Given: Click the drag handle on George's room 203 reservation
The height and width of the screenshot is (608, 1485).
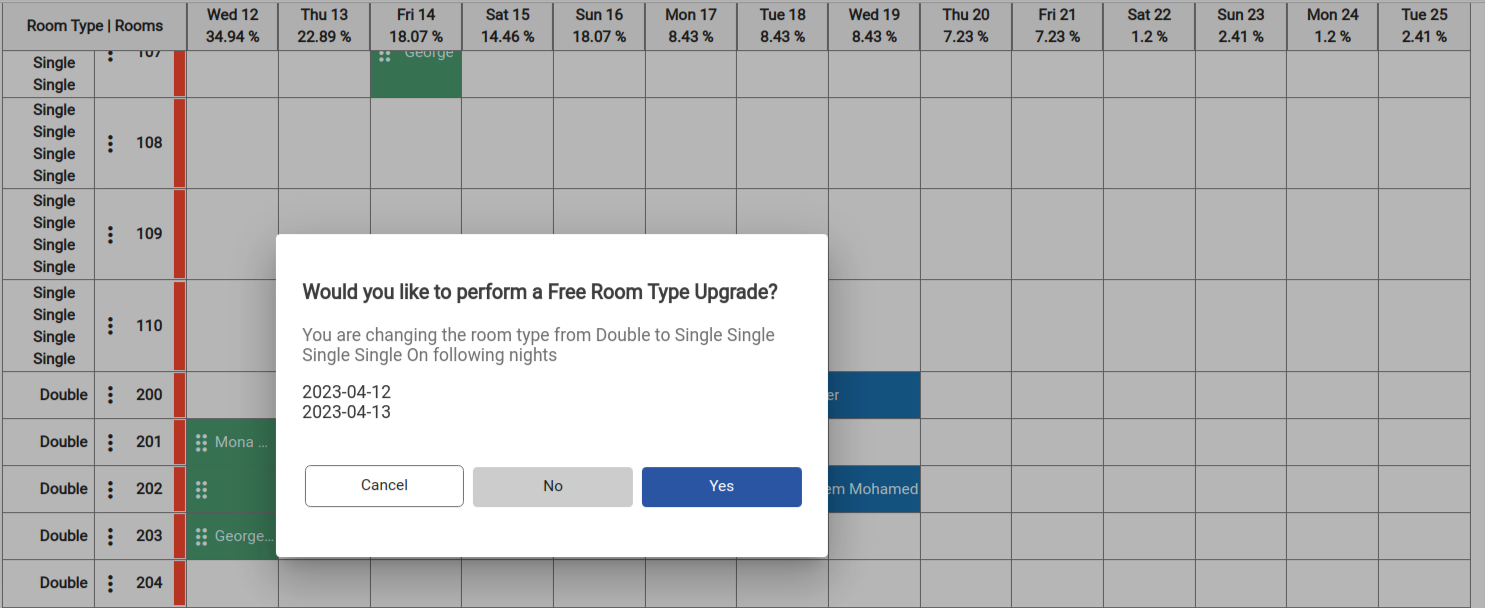Looking at the screenshot, I should [x=203, y=535].
